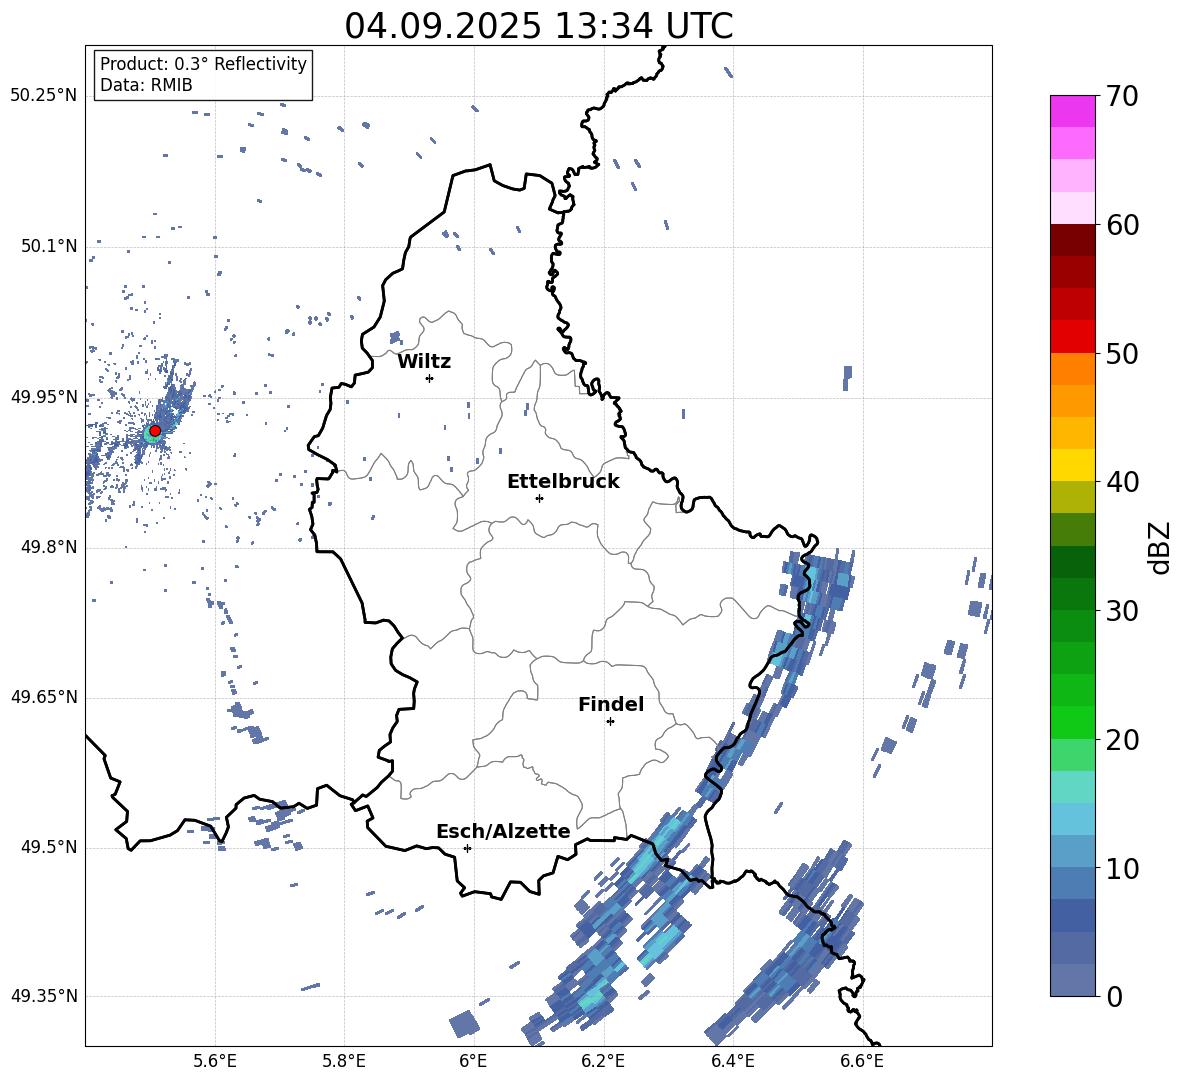Click the Findel city label
The width and height of the screenshot is (1184, 1081).
coord(611,705)
